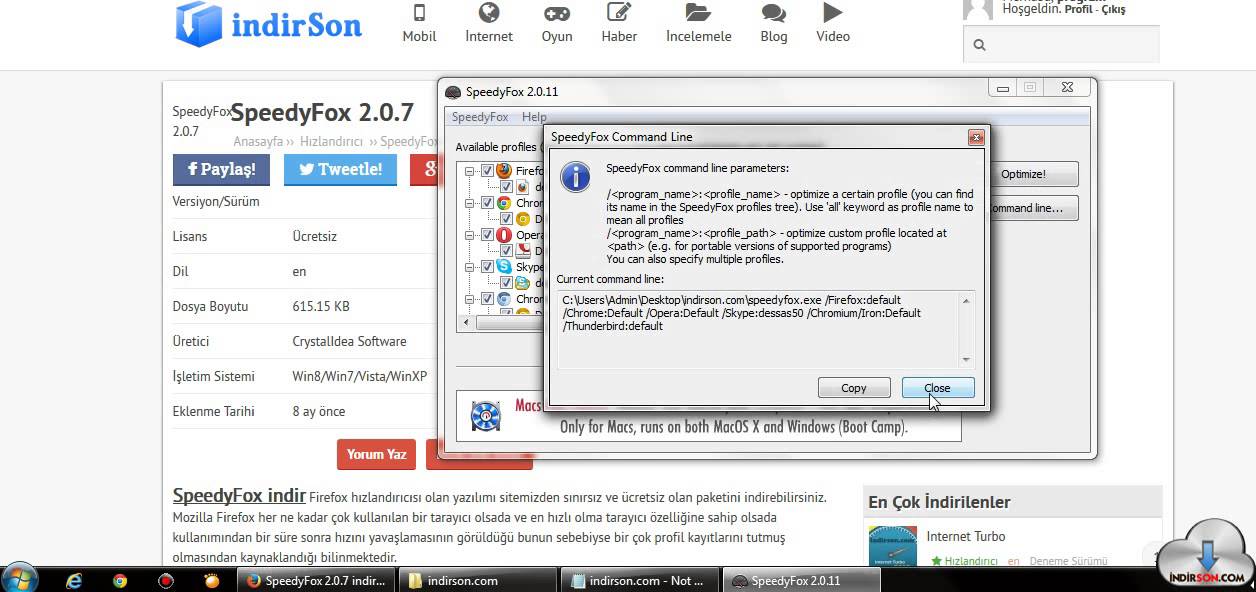The height and width of the screenshot is (592, 1256).
Task: Click Copy in the Command Line dialog
Action: pos(854,388)
